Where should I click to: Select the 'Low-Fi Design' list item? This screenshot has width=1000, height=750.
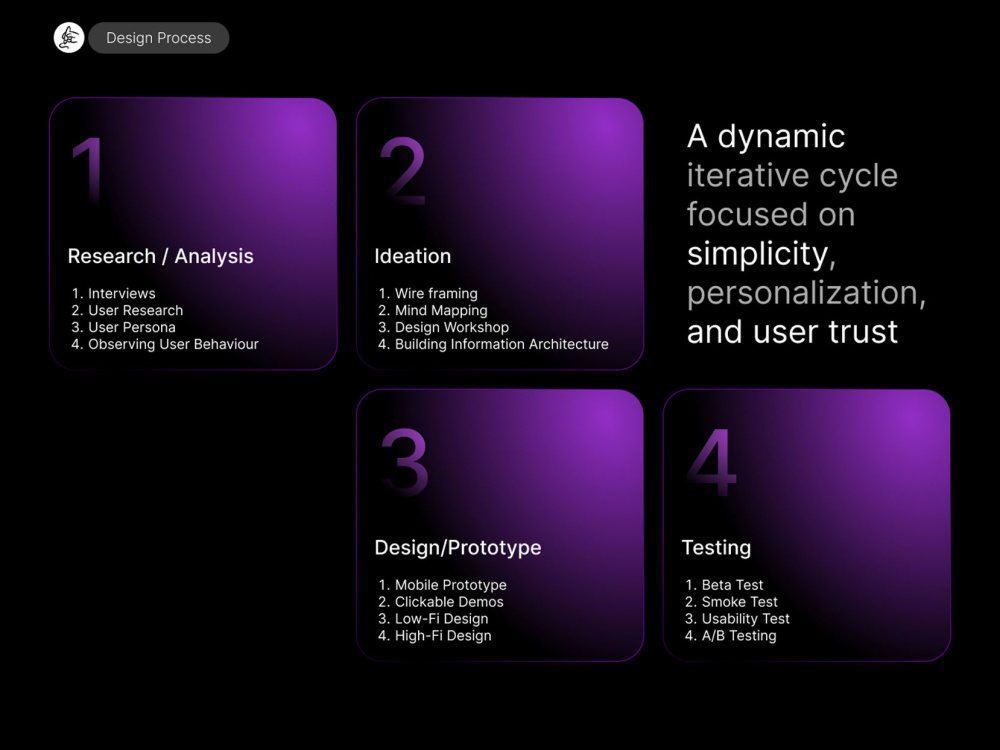click(x=433, y=619)
